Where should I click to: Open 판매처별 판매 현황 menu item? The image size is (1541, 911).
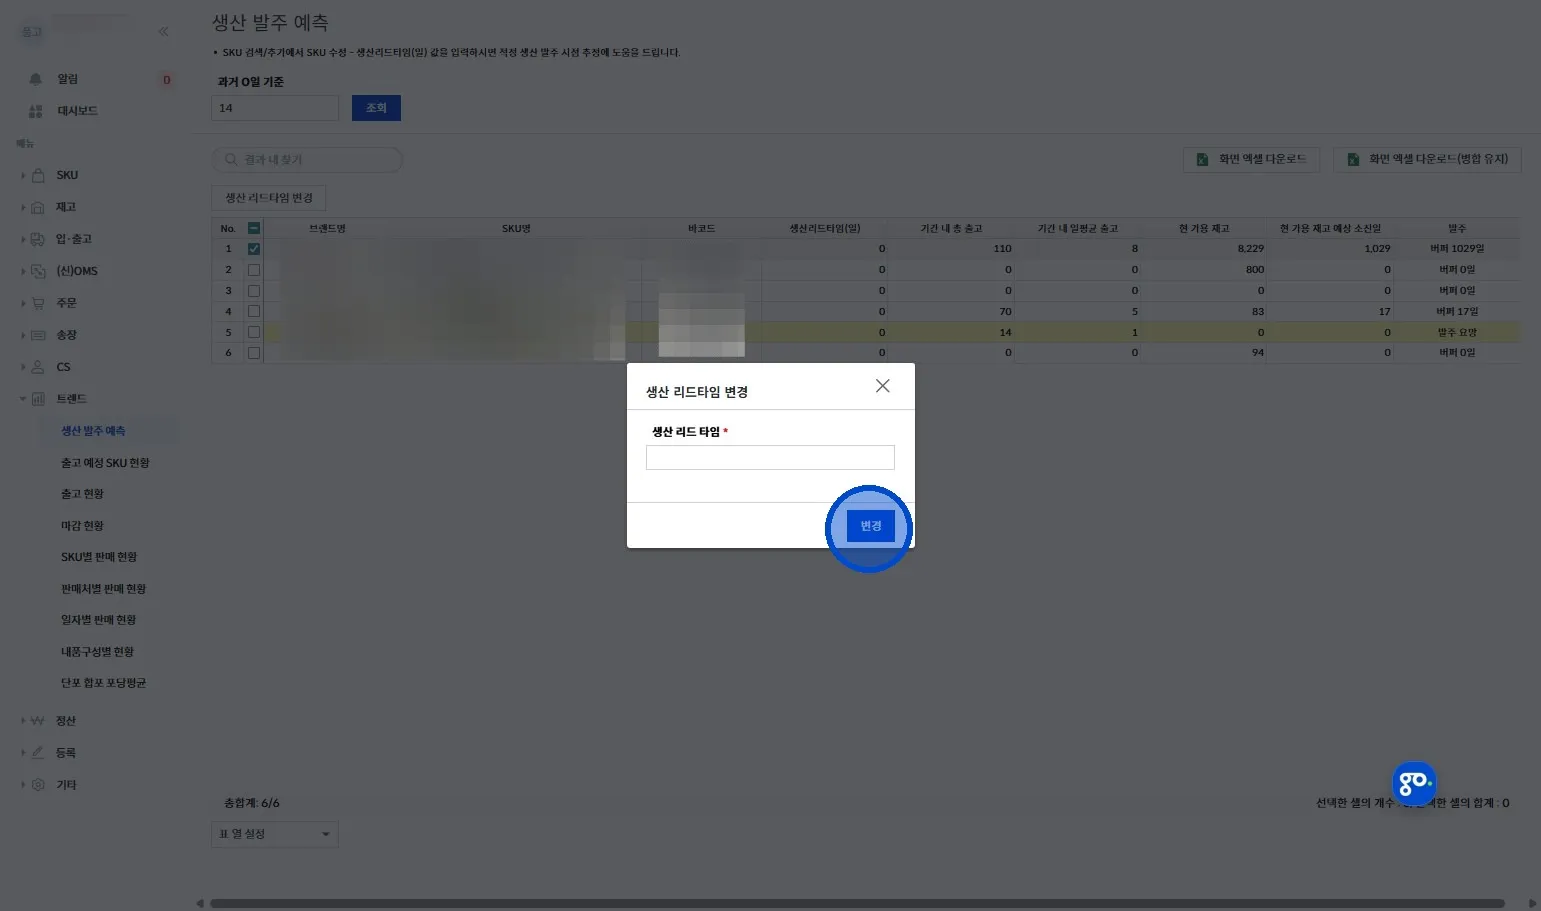coord(103,589)
